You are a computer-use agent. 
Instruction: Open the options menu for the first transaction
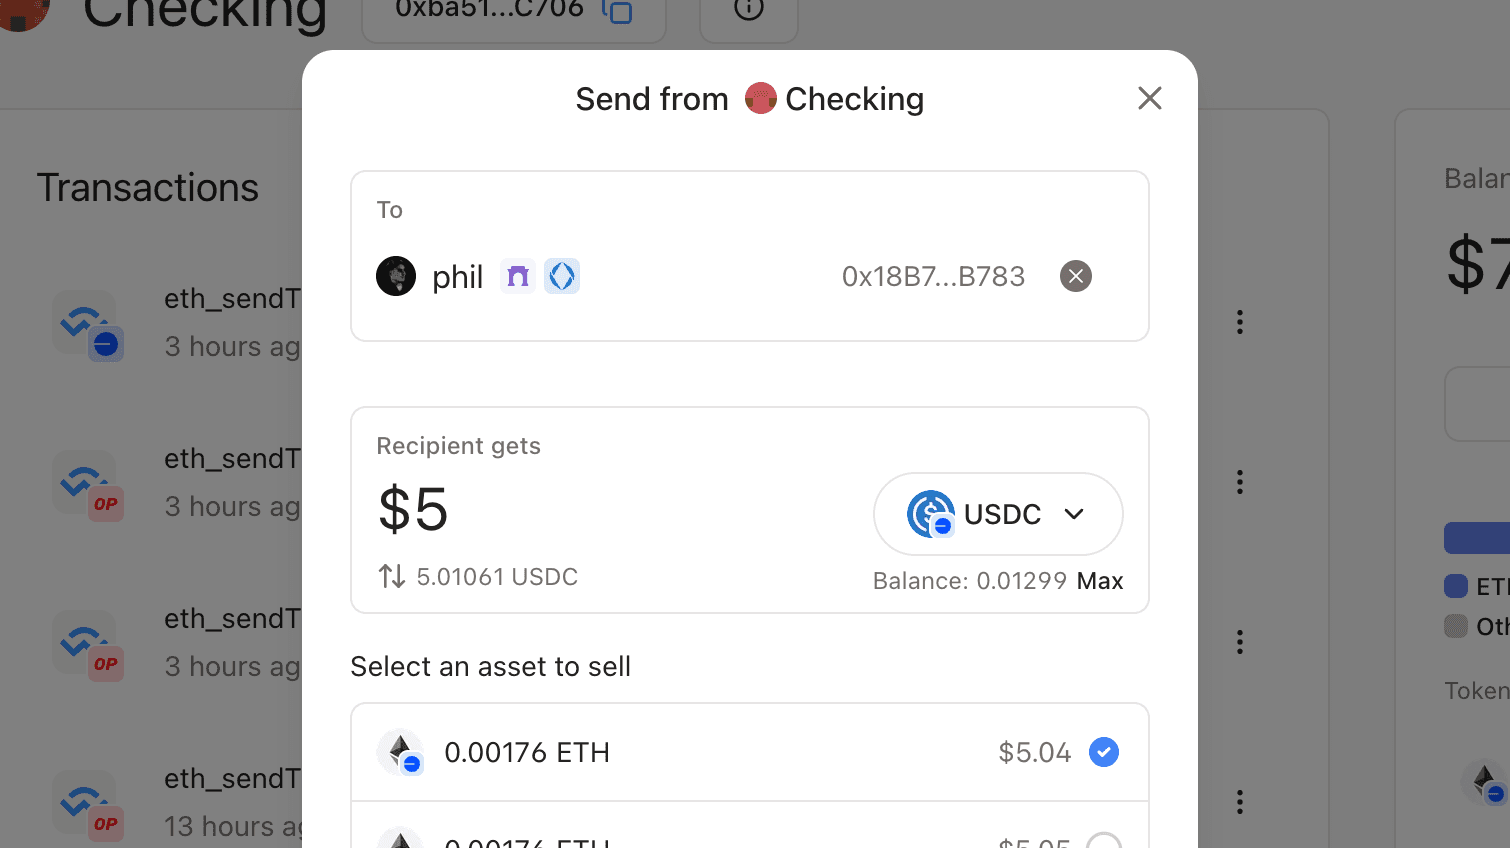[x=1240, y=322]
